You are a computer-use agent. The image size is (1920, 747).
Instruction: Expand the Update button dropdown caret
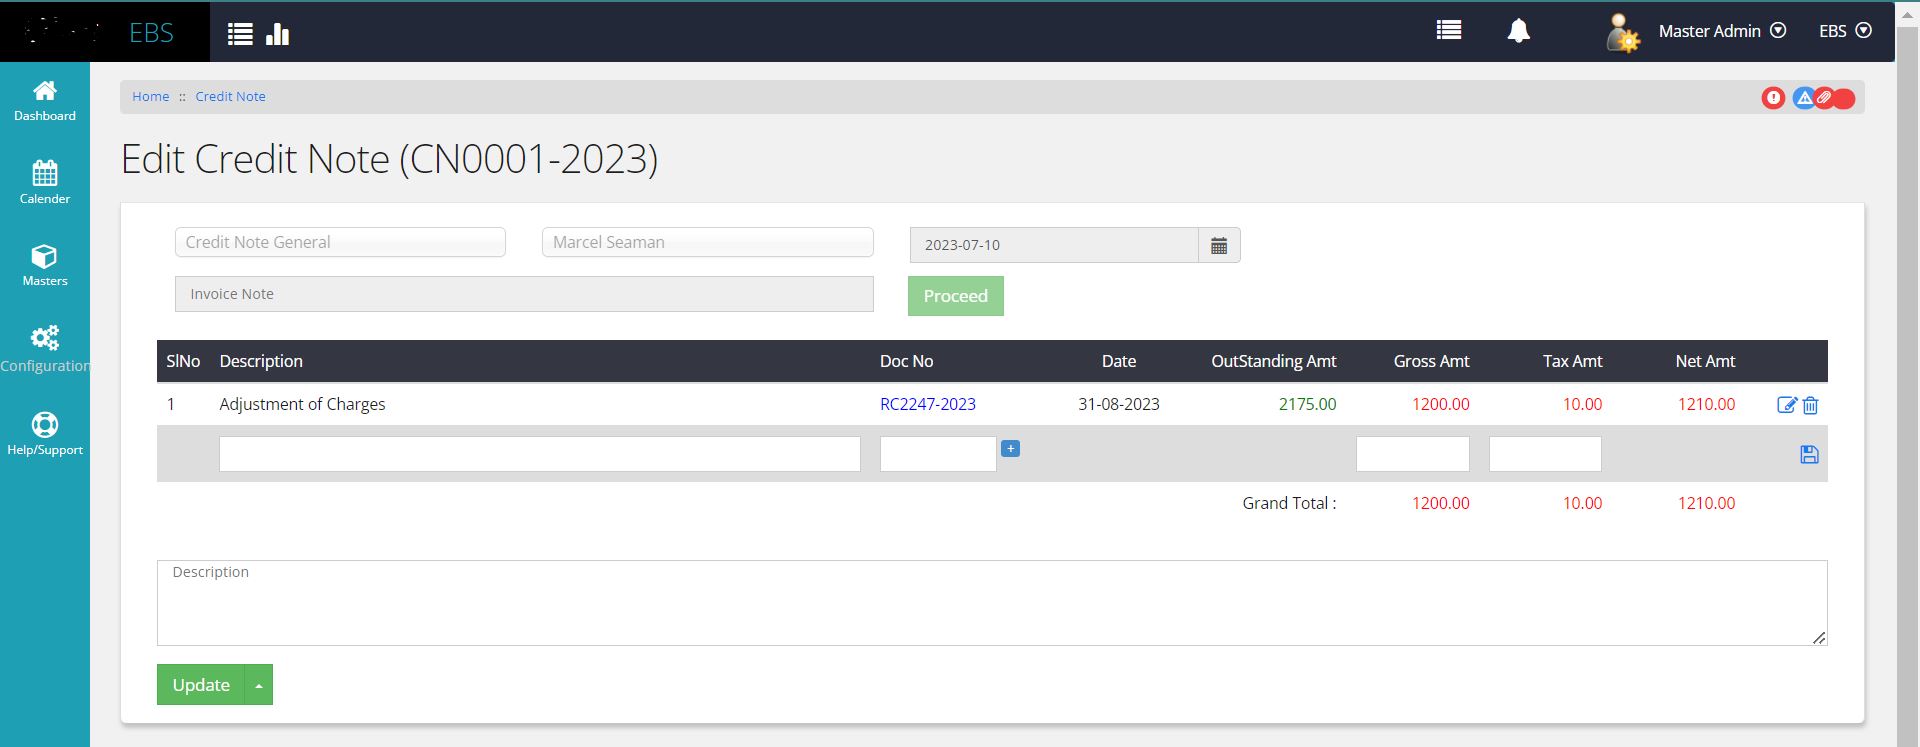pyautogui.click(x=259, y=685)
